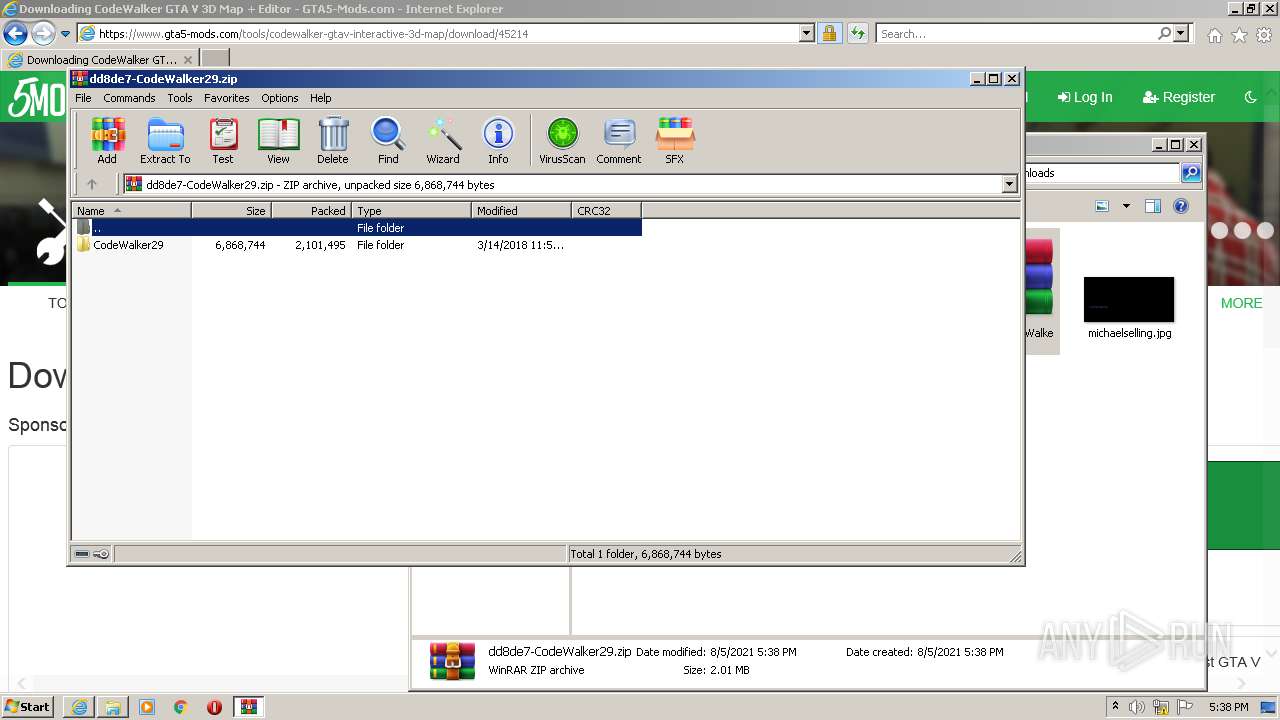This screenshot has height=720, width=1280.
Task: Click the WinRAR taskbar button
Action: click(x=248, y=707)
